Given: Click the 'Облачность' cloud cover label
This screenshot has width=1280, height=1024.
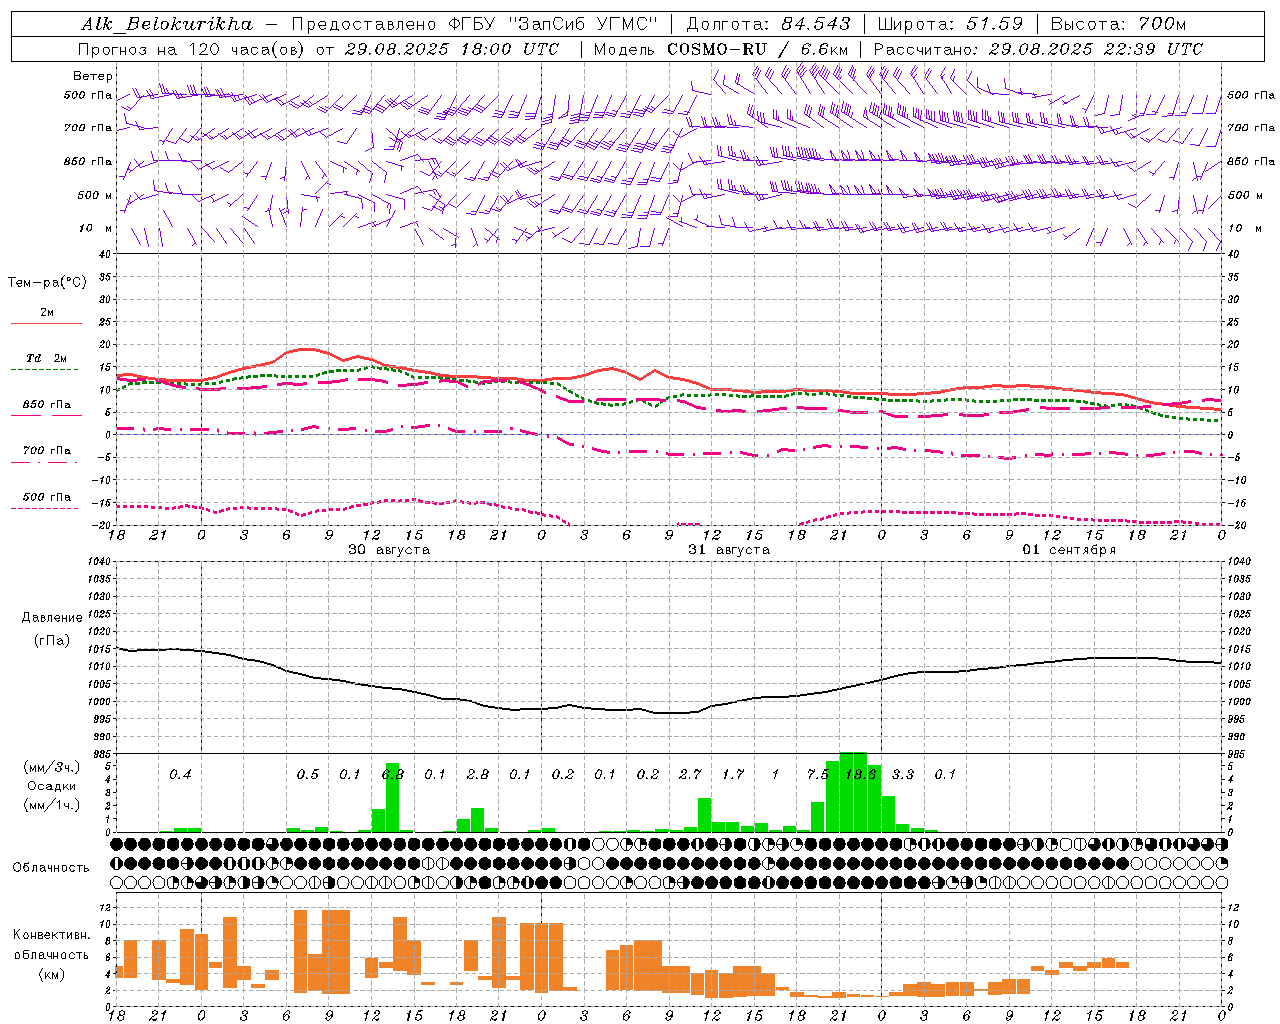Looking at the screenshot, I should point(51,868).
